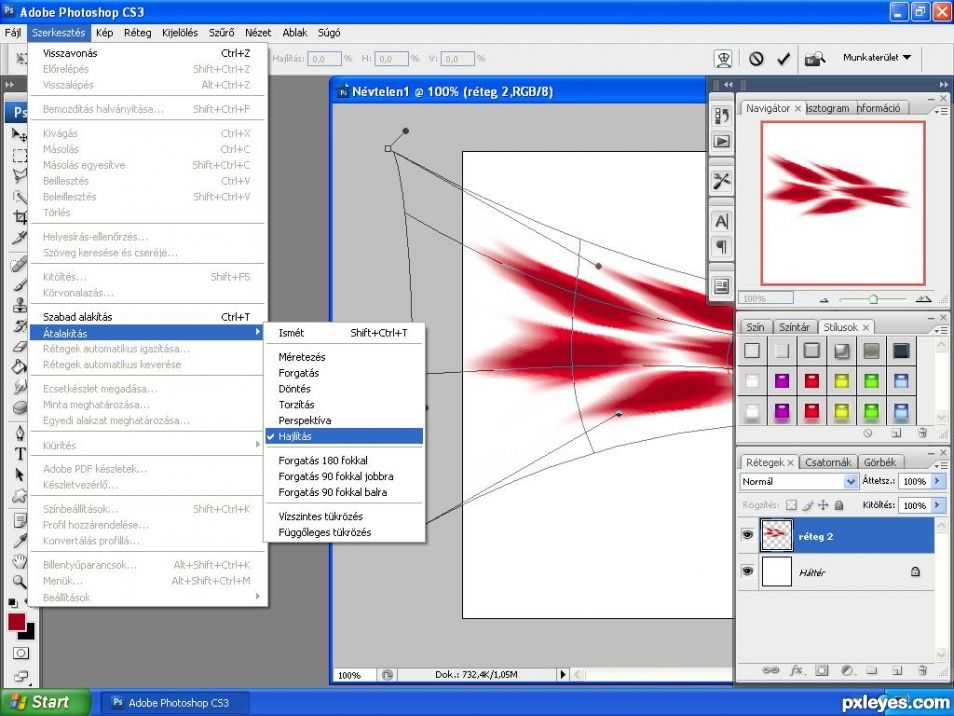
Task: Toggle lock position cross-arrows icon
Action: (823, 505)
